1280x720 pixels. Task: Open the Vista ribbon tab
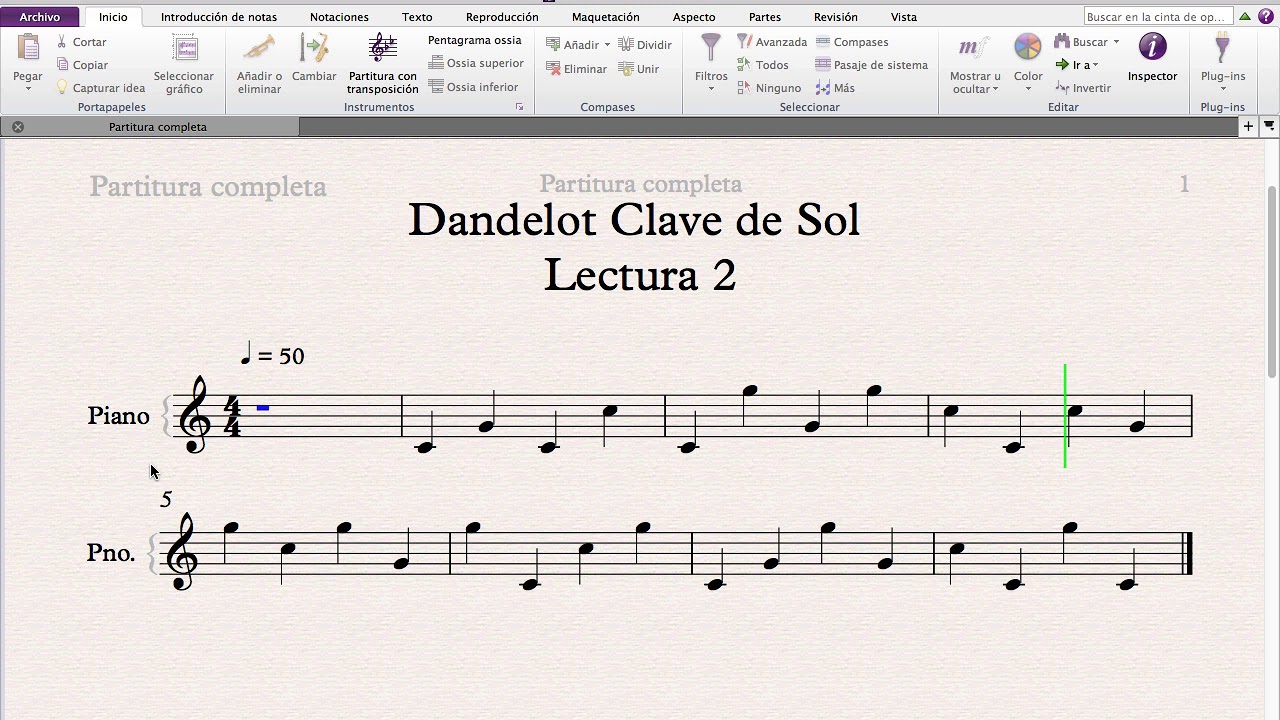pos(904,17)
